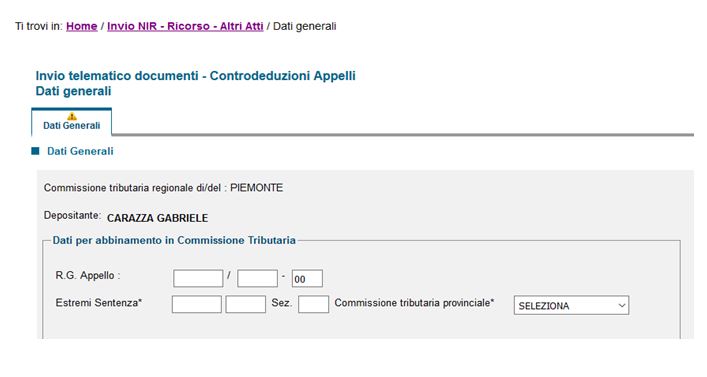Viewport: 707px width, 377px height.
Task: Open the Home breadcrumb link
Action: click(x=82, y=26)
